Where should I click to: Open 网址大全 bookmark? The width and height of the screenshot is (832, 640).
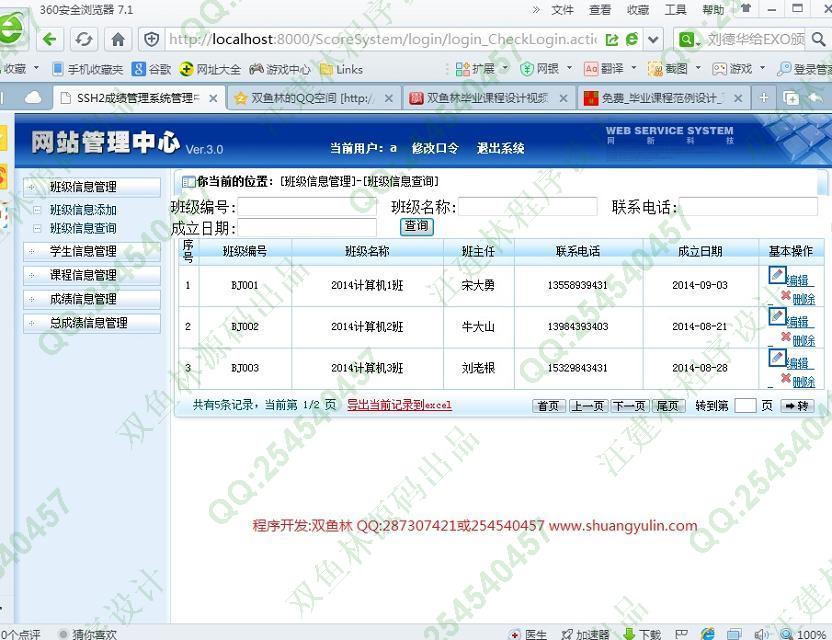(210, 69)
